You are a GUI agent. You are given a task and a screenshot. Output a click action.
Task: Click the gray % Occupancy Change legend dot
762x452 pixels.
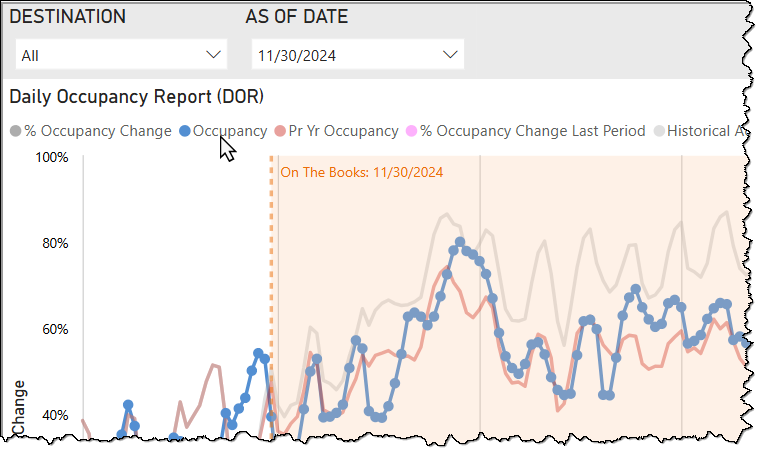(x=16, y=131)
